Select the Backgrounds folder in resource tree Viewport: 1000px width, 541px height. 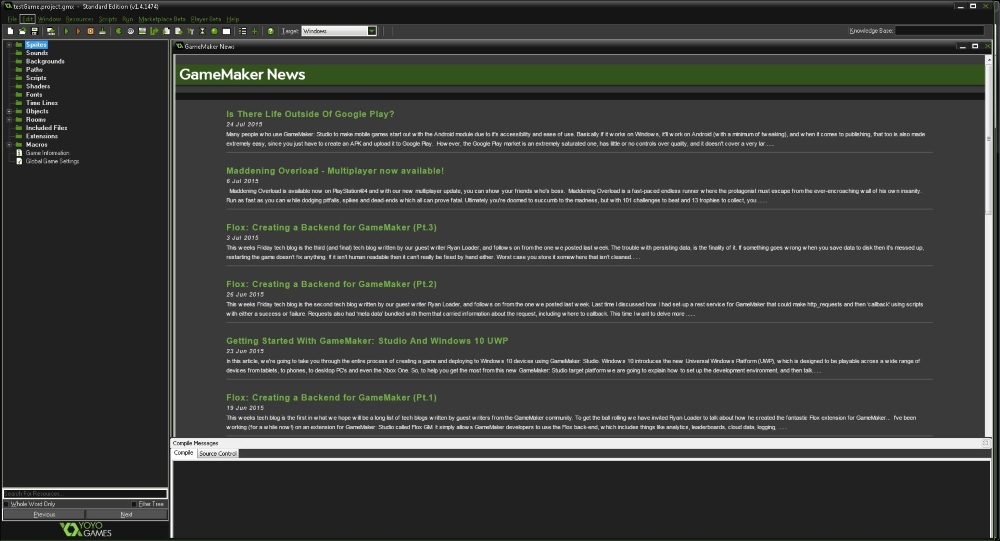(45, 61)
